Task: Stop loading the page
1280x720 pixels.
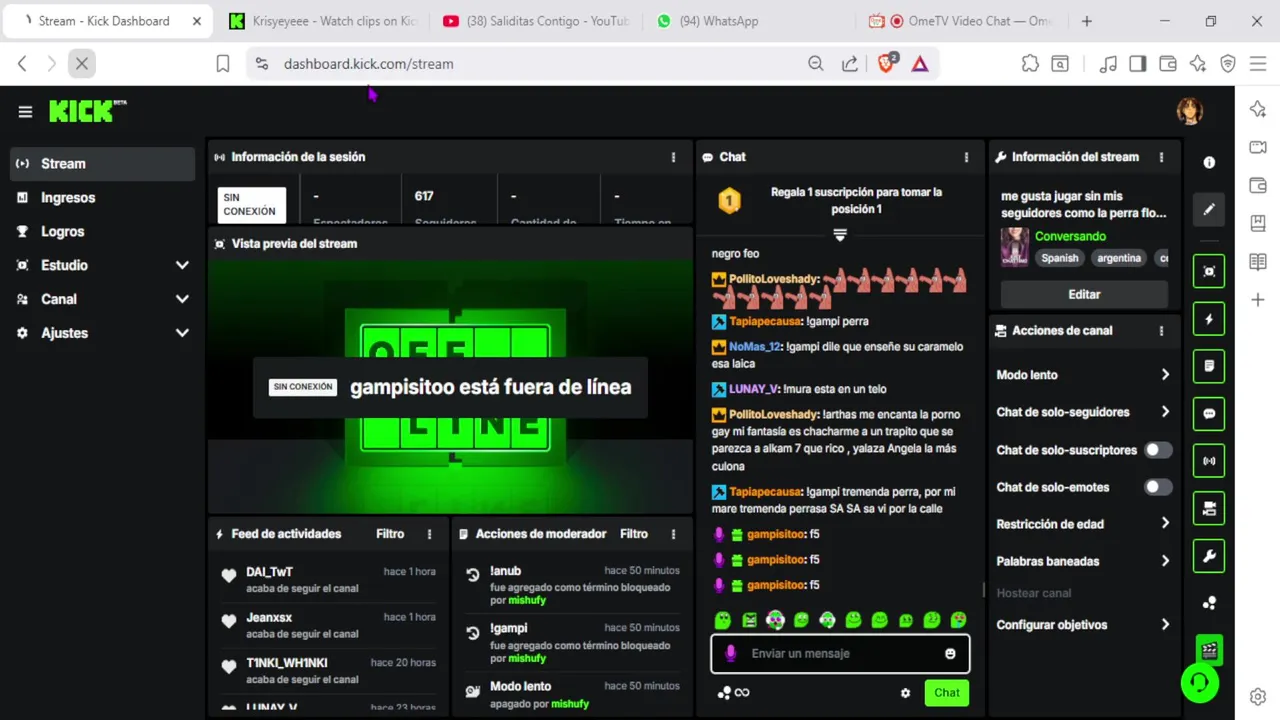Action: click(82, 63)
